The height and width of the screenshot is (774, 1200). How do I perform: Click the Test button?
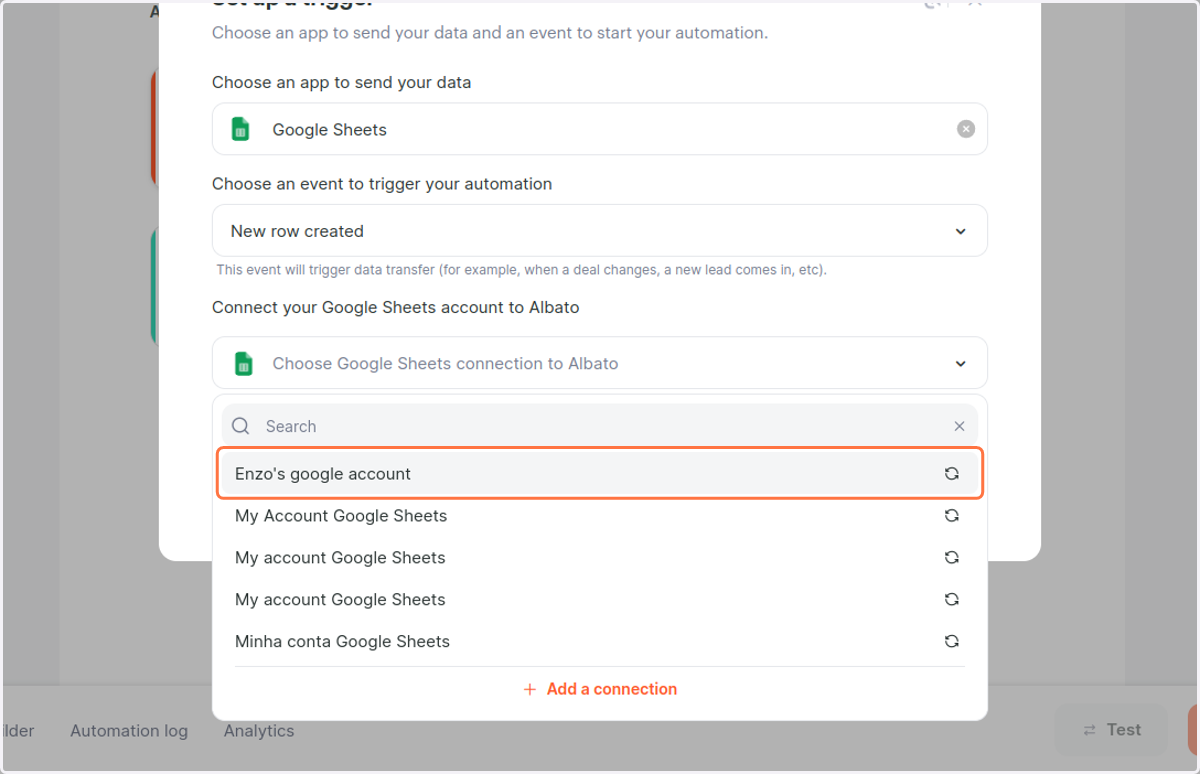pyautogui.click(x=1111, y=730)
